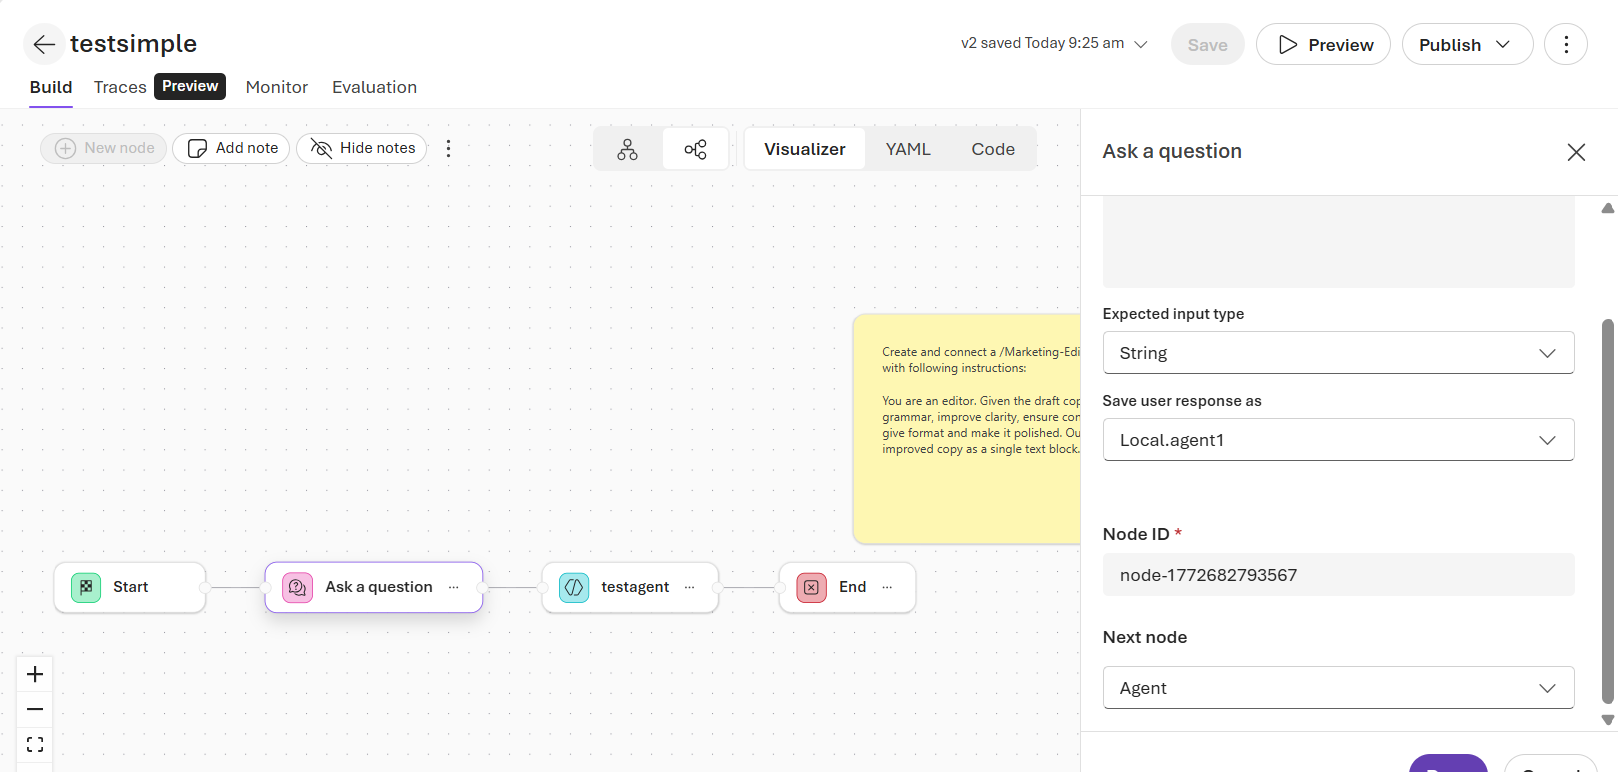Screen dimensions: 1618x772
Task: Open the Ask a question node options menu
Action: coord(454,587)
